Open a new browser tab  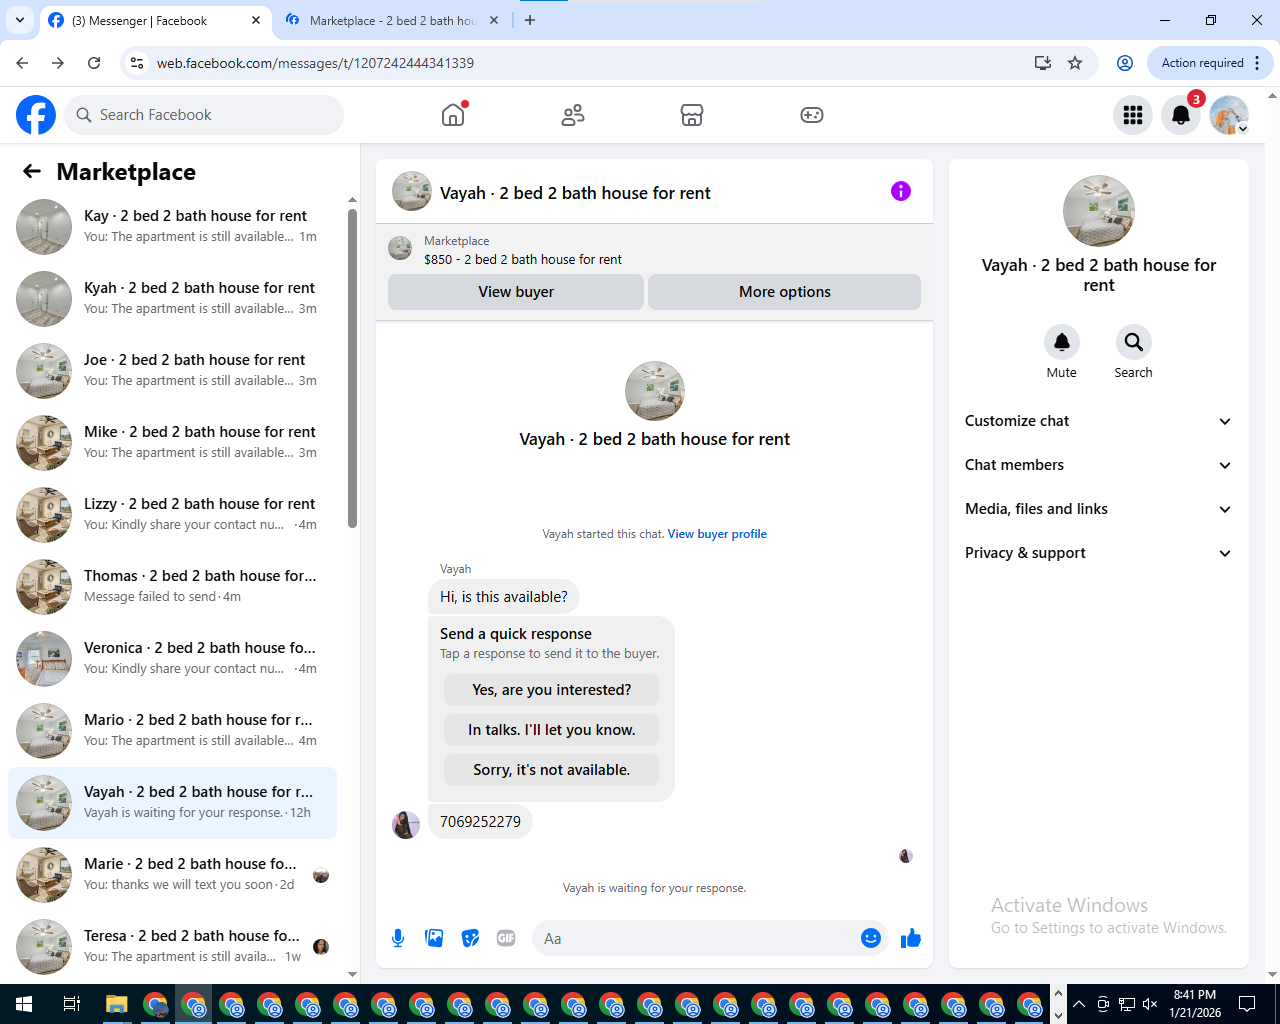coord(530,20)
